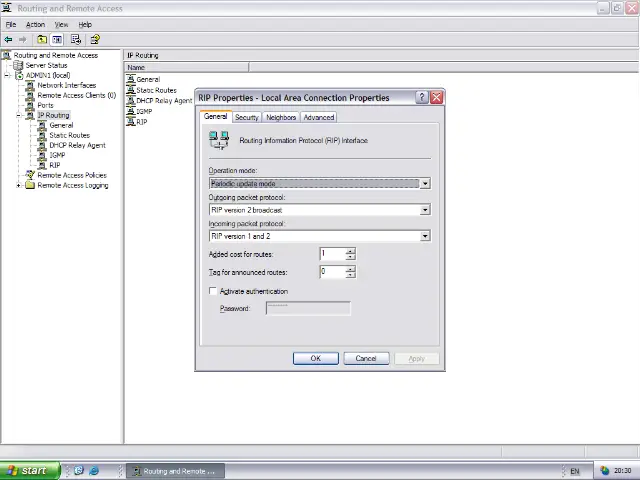This screenshot has width=640, height=480.
Task: Click the Internet Explorer quick launch icon
Action: [94, 471]
